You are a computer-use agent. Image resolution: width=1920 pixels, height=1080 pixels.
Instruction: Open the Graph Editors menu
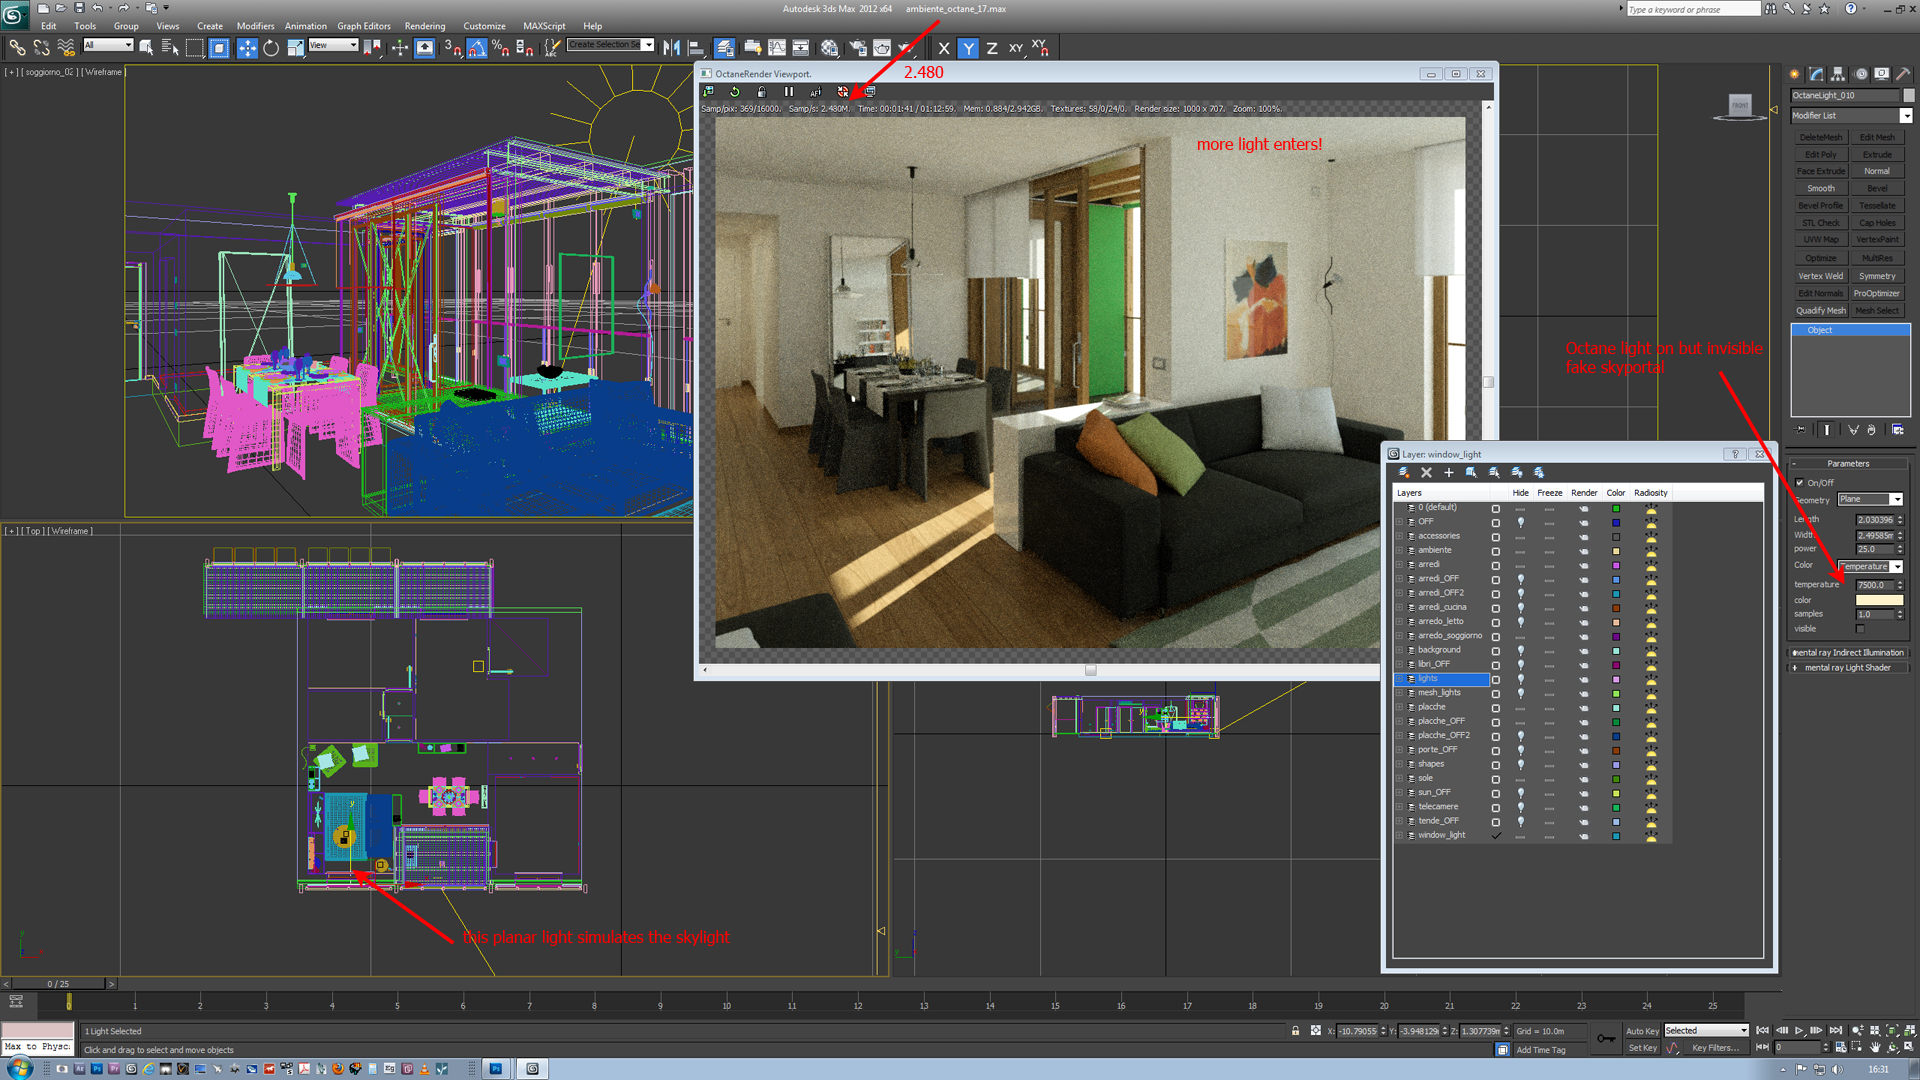(363, 26)
